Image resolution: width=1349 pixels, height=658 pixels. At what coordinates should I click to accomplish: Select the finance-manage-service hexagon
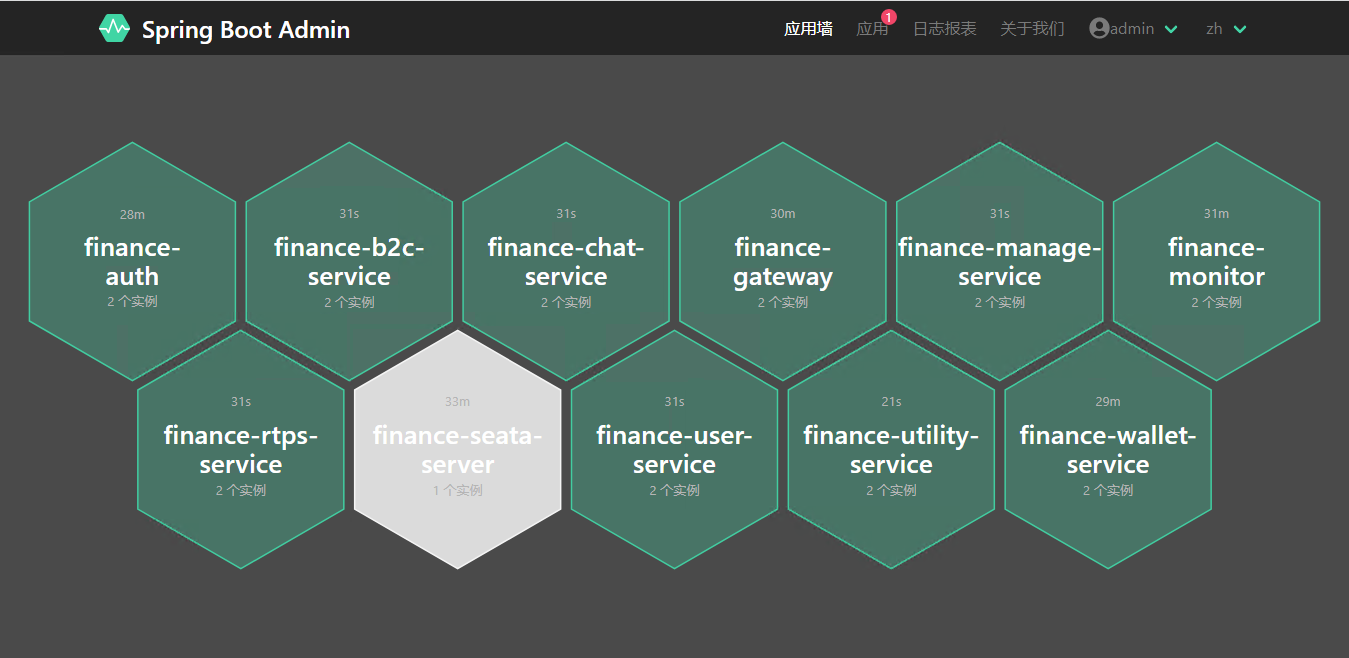pos(1000,261)
